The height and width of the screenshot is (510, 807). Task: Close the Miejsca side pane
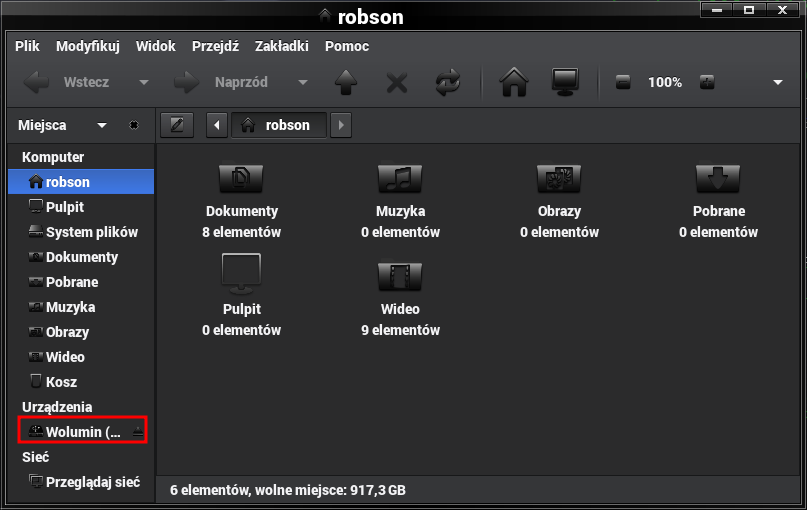pyautogui.click(x=134, y=125)
